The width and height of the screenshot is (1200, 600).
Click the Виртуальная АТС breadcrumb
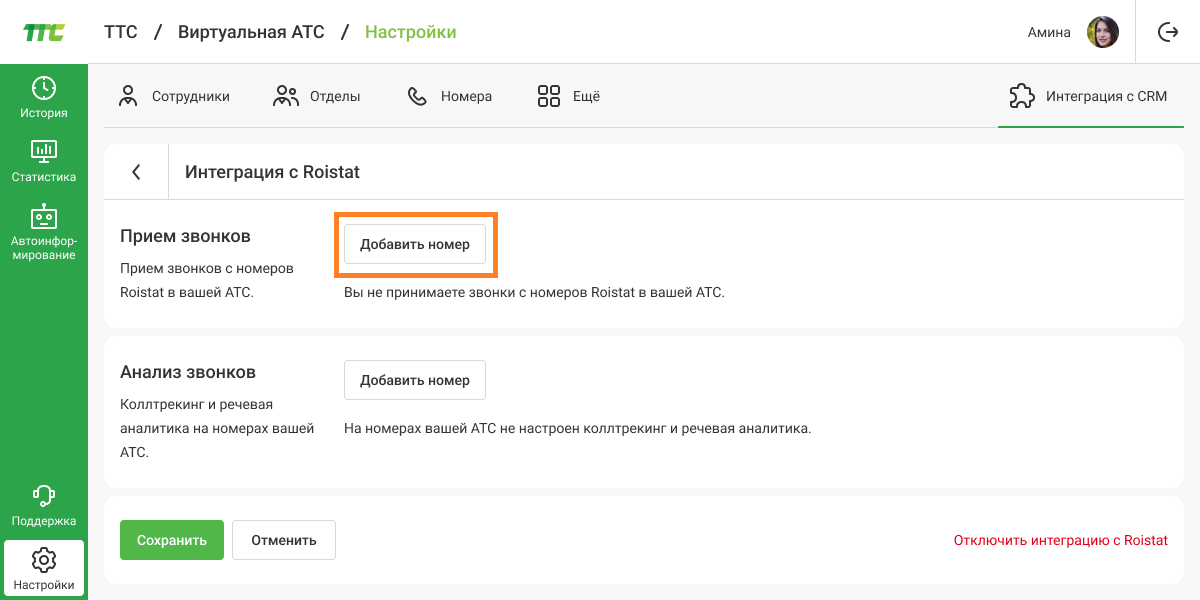(251, 32)
